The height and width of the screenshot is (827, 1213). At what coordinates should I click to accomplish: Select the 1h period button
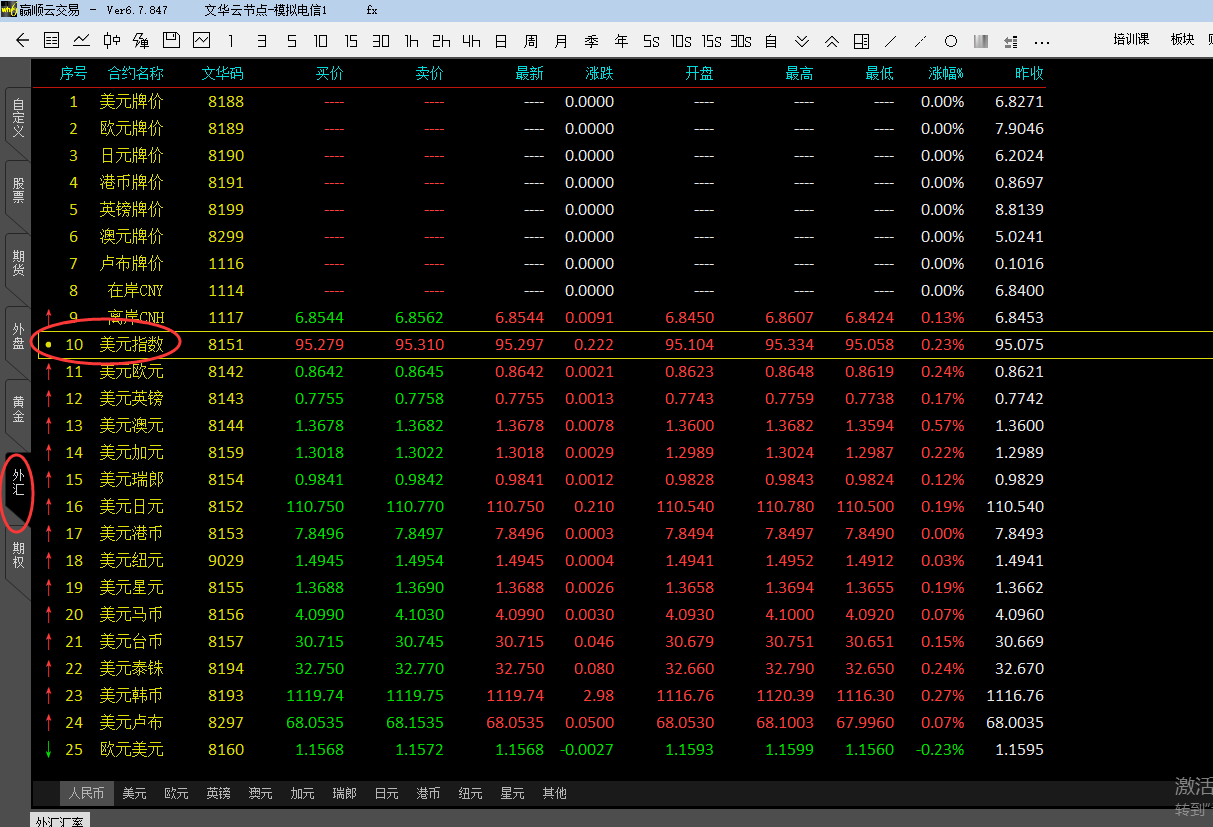411,41
